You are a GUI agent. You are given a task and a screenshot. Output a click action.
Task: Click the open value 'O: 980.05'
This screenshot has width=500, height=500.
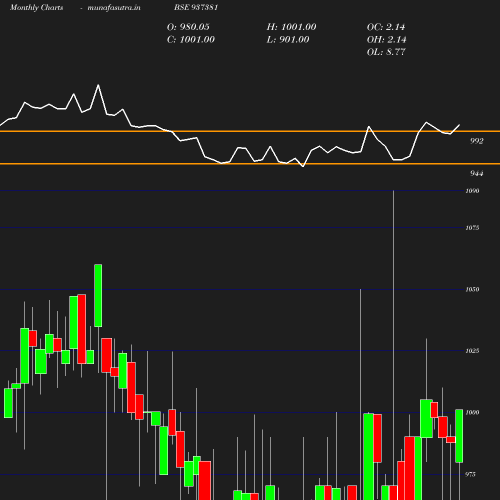click(x=188, y=27)
